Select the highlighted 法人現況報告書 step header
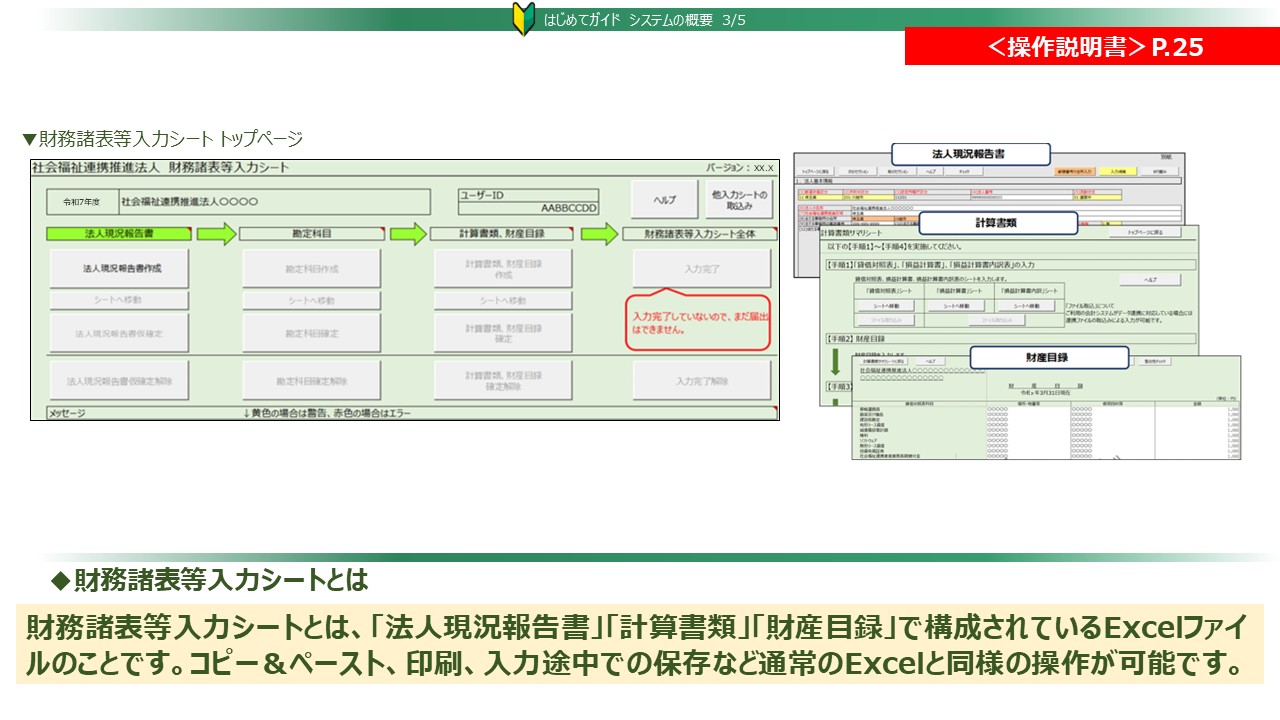The width and height of the screenshot is (1280, 720). pos(118,235)
